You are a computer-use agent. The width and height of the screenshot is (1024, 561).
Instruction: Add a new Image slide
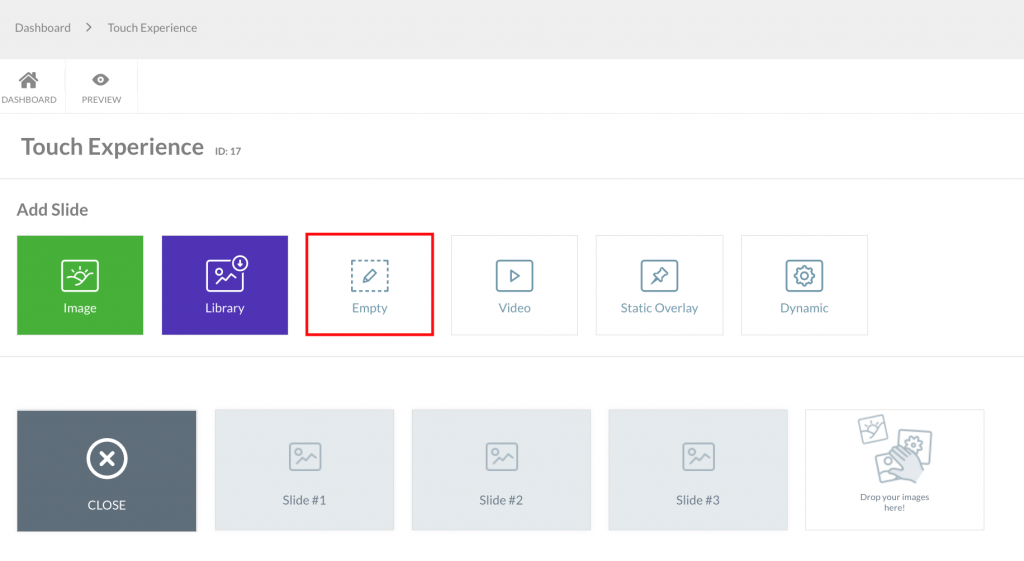pyautogui.click(x=80, y=285)
